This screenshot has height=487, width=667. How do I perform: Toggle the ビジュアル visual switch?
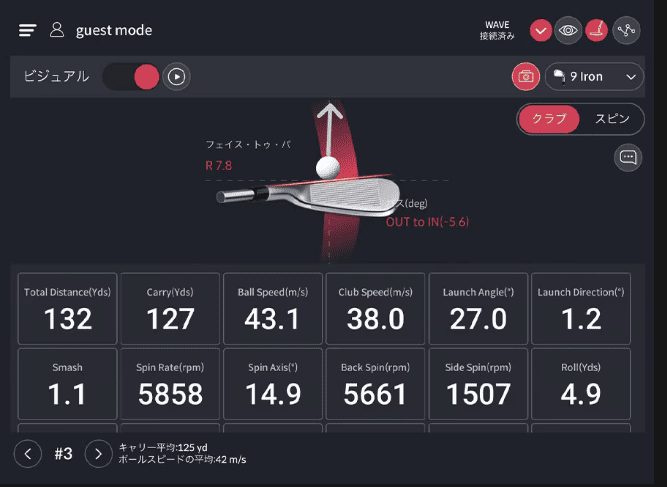[x=132, y=76]
